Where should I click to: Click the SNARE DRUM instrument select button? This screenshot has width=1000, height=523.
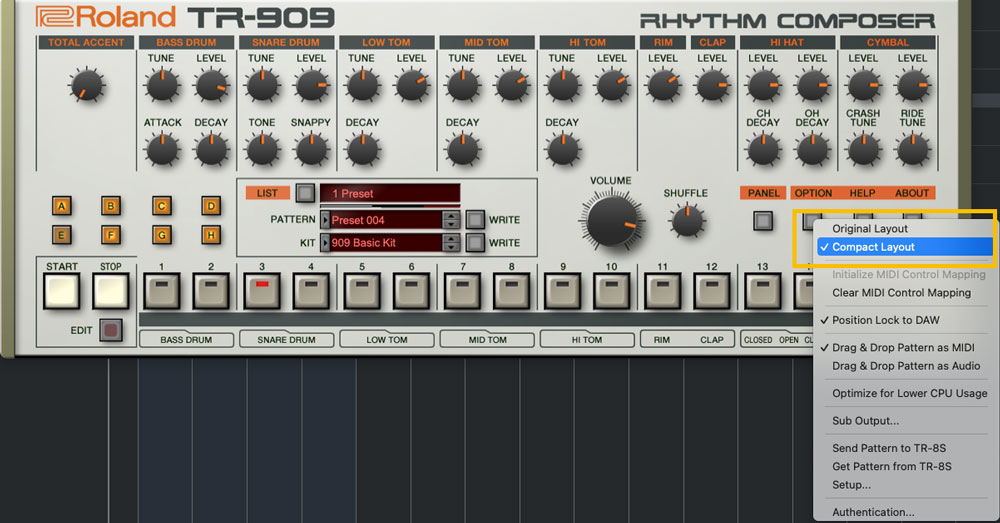(286, 339)
